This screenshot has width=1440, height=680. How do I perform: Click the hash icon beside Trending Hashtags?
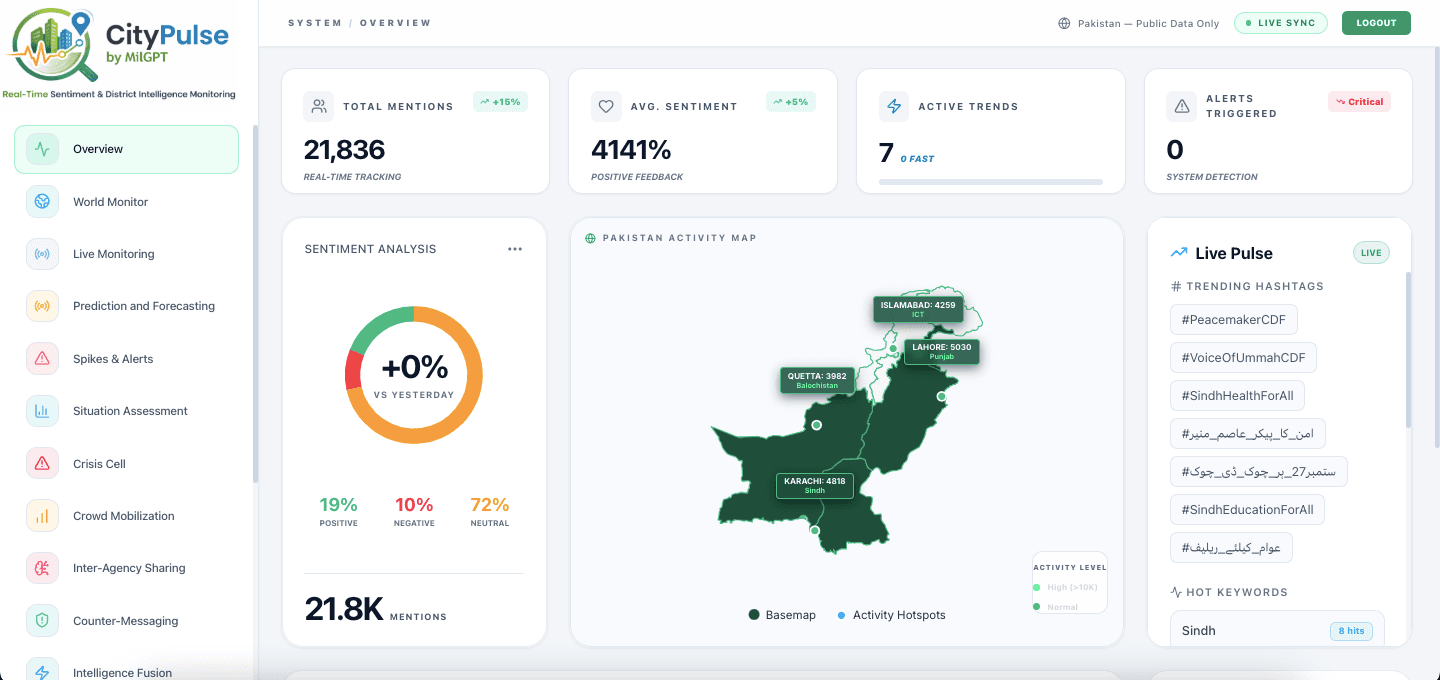point(1176,286)
